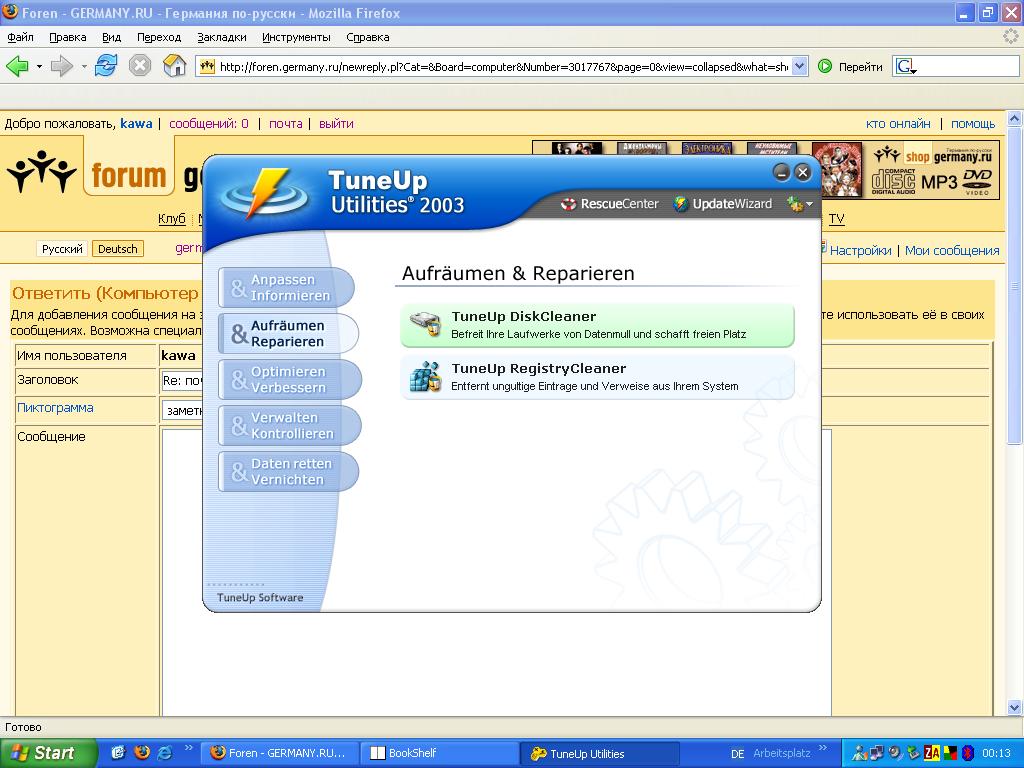Open the Настройки link on the forum
The width and height of the screenshot is (1024, 768).
[x=860, y=250]
